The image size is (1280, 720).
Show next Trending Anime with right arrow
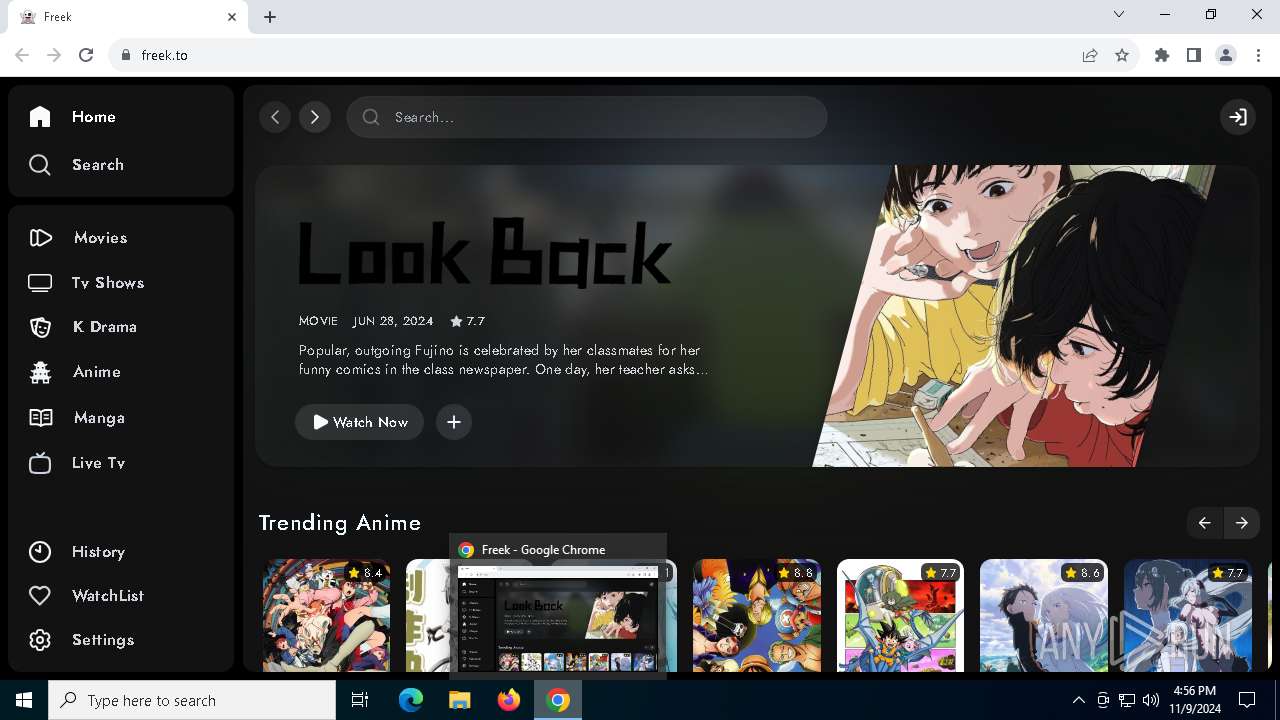(x=1241, y=523)
